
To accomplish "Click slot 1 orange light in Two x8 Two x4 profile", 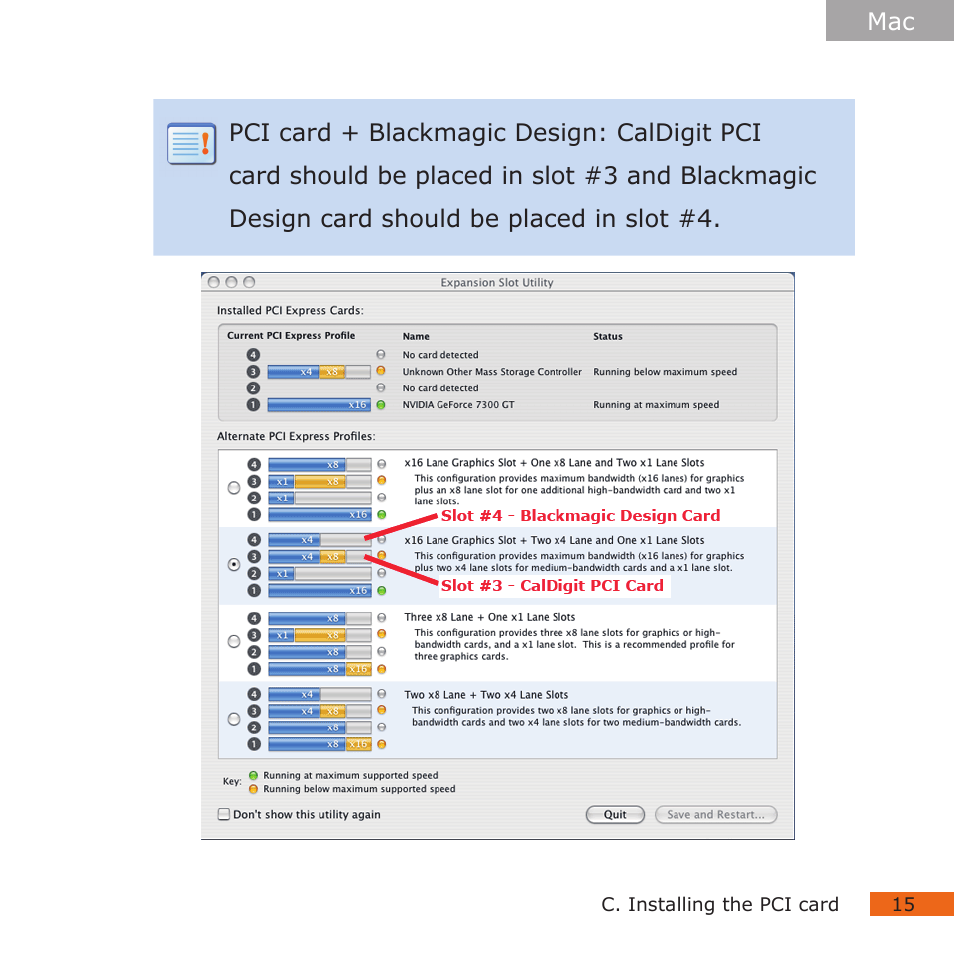I will (x=381, y=744).
